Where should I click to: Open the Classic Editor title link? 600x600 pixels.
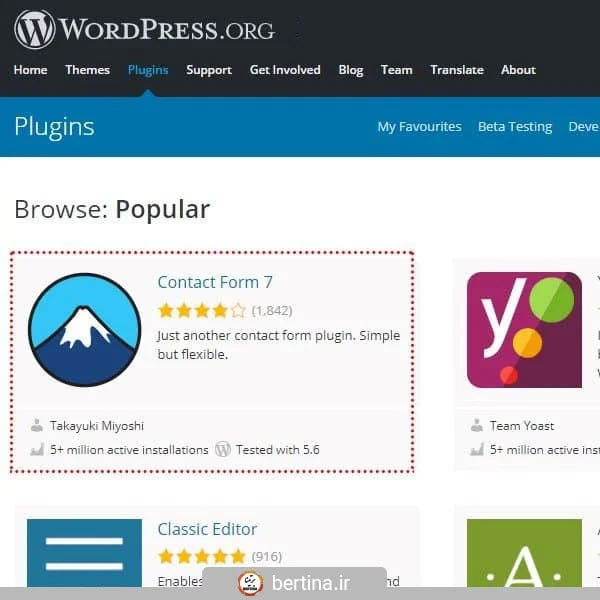(x=207, y=529)
